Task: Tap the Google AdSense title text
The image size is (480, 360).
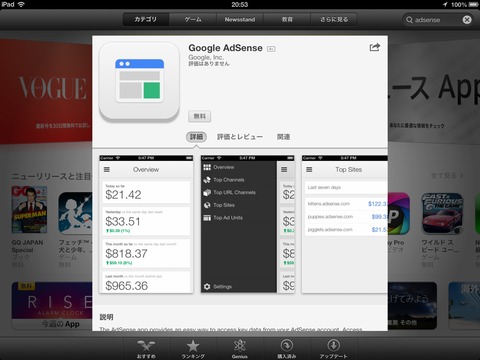Action: [225, 48]
